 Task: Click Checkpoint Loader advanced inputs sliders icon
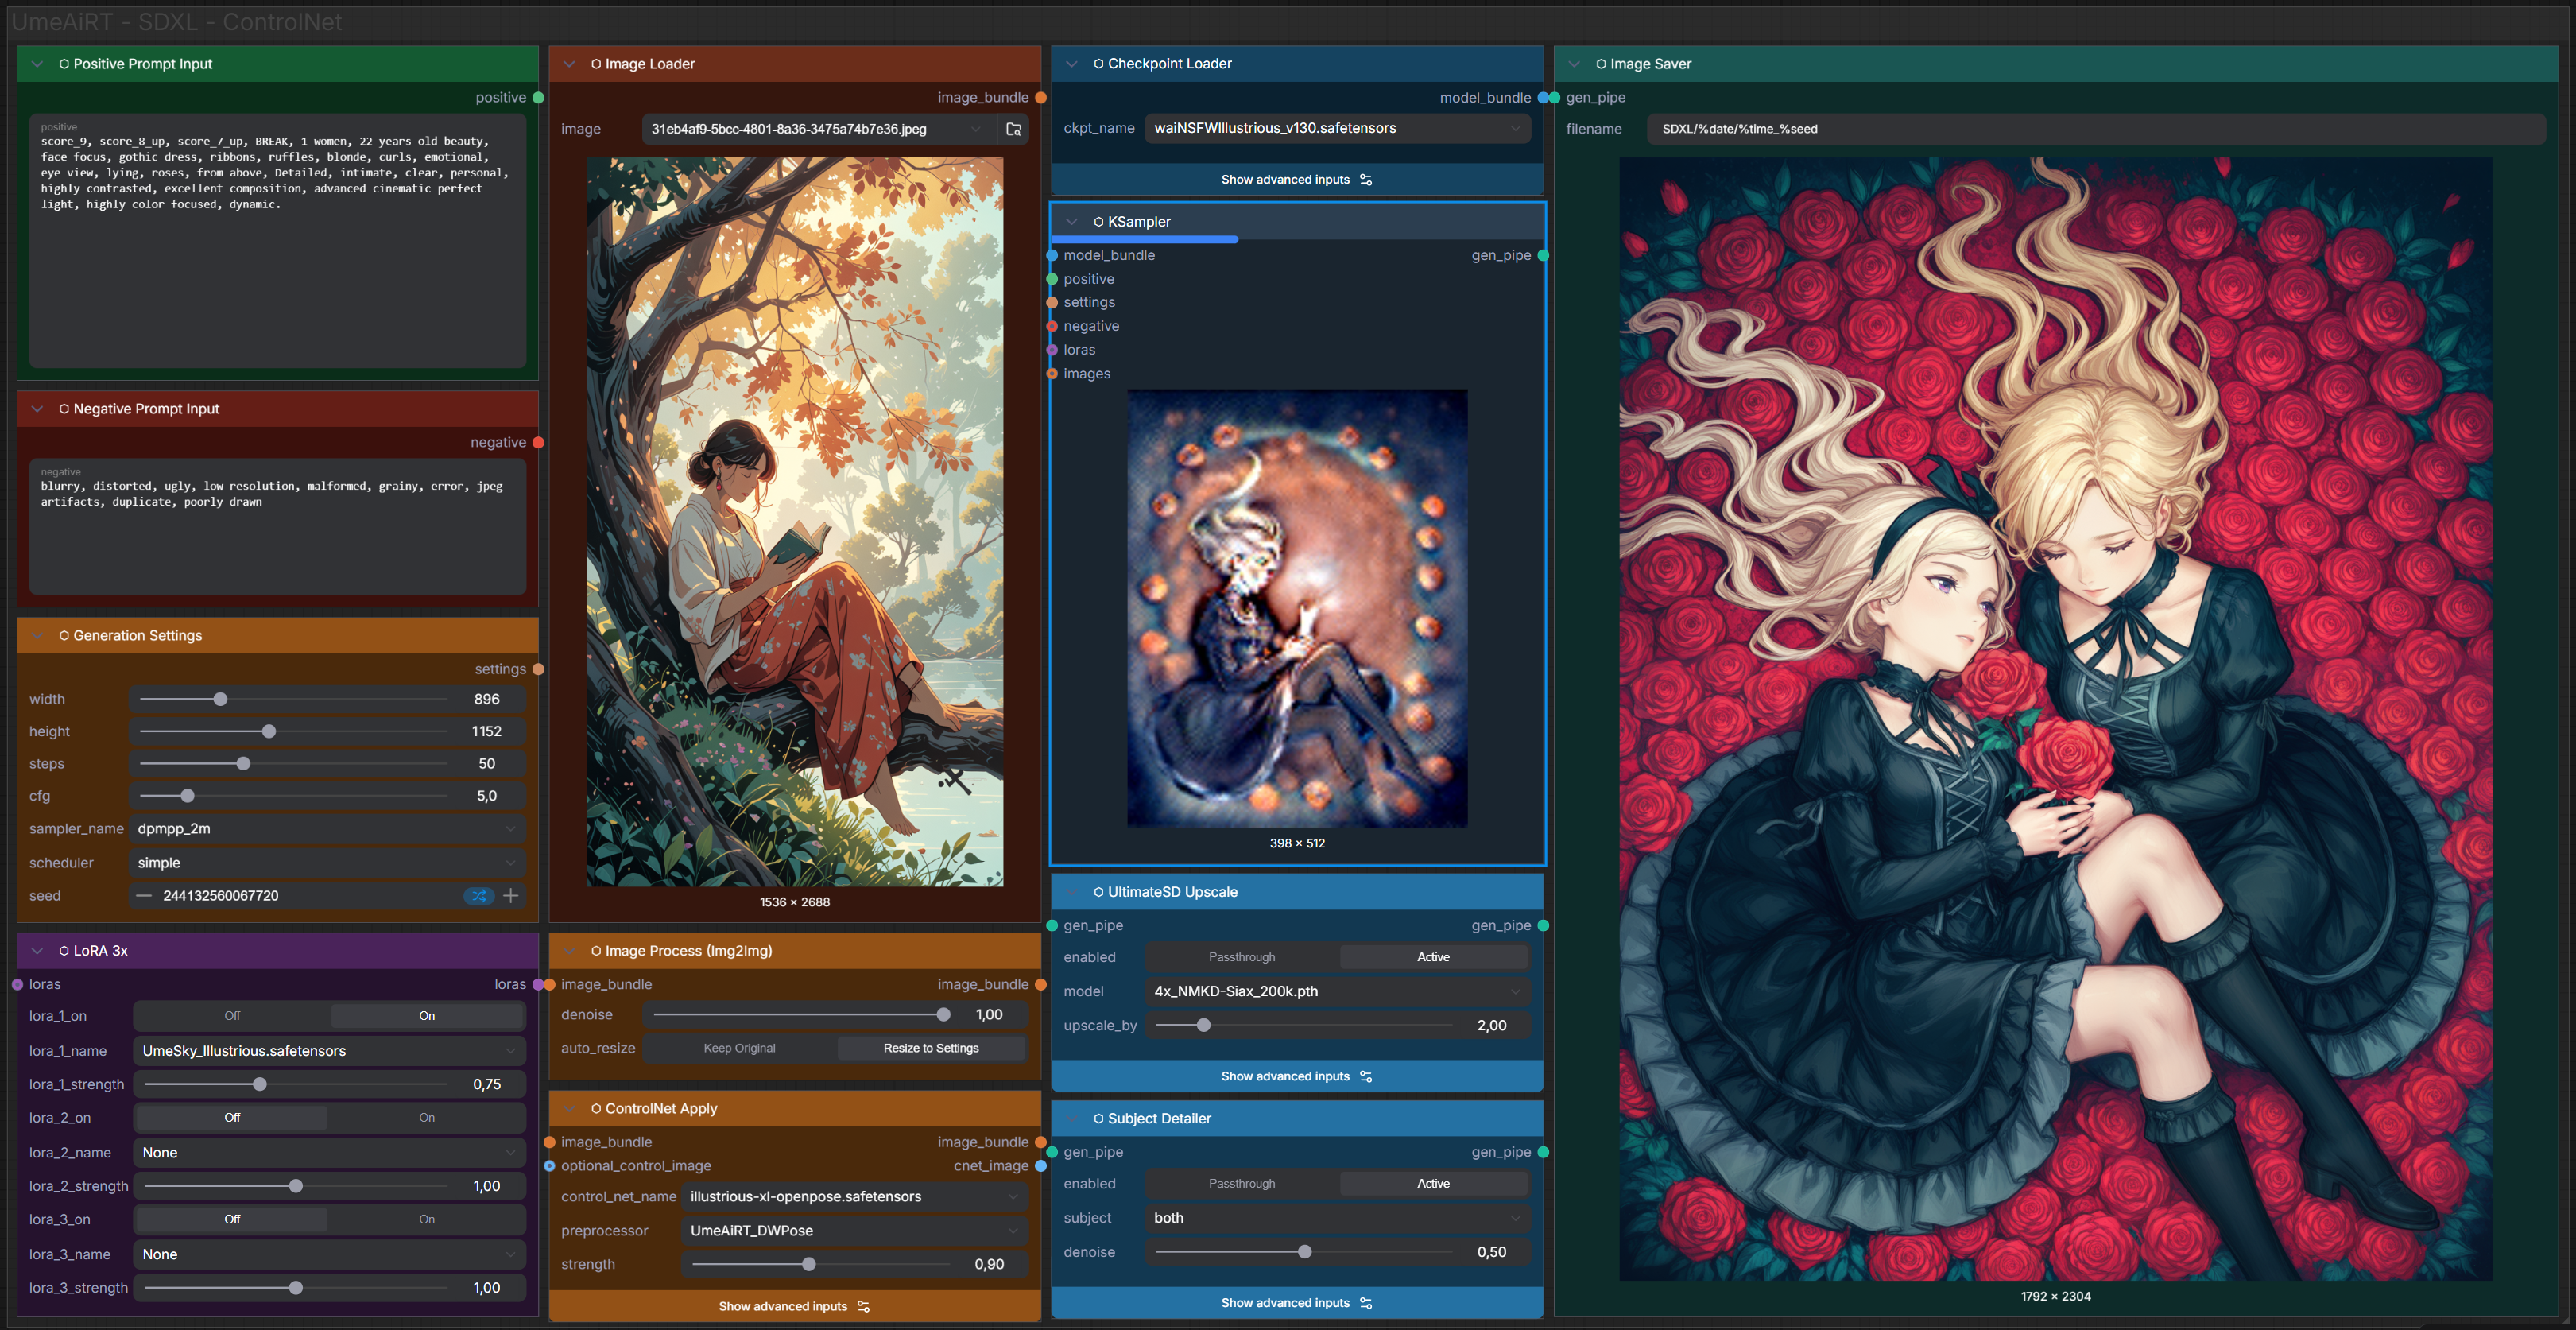[x=1366, y=180]
